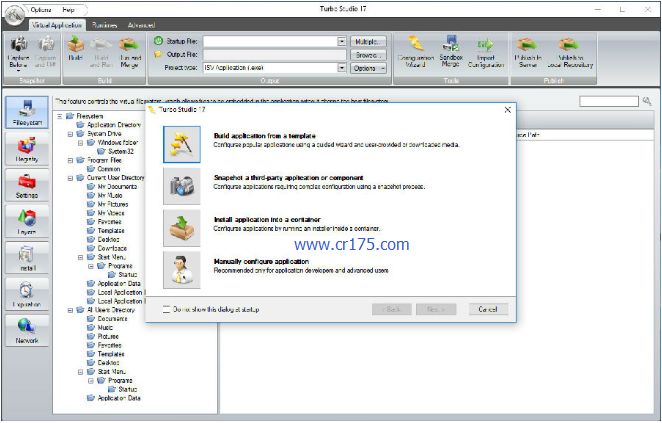662x423 pixels.
Task: Click the filesystem search box
Action: point(609,101)
